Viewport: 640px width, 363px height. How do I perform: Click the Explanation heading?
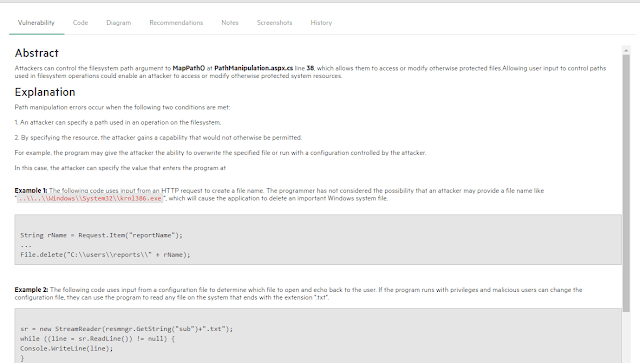pyautogui.click(x=45, y=92)
